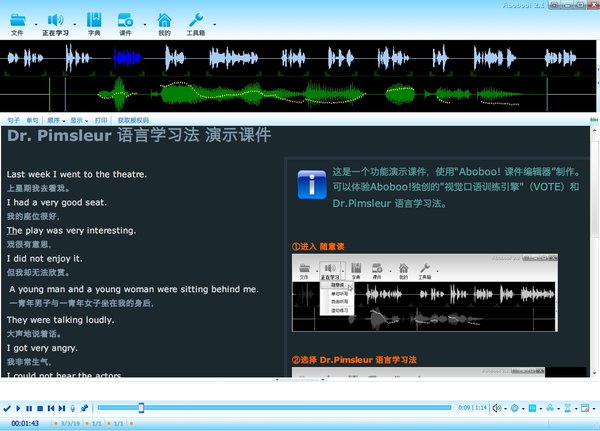Click the translation 我的座位很好。

[x=33, y=216]
